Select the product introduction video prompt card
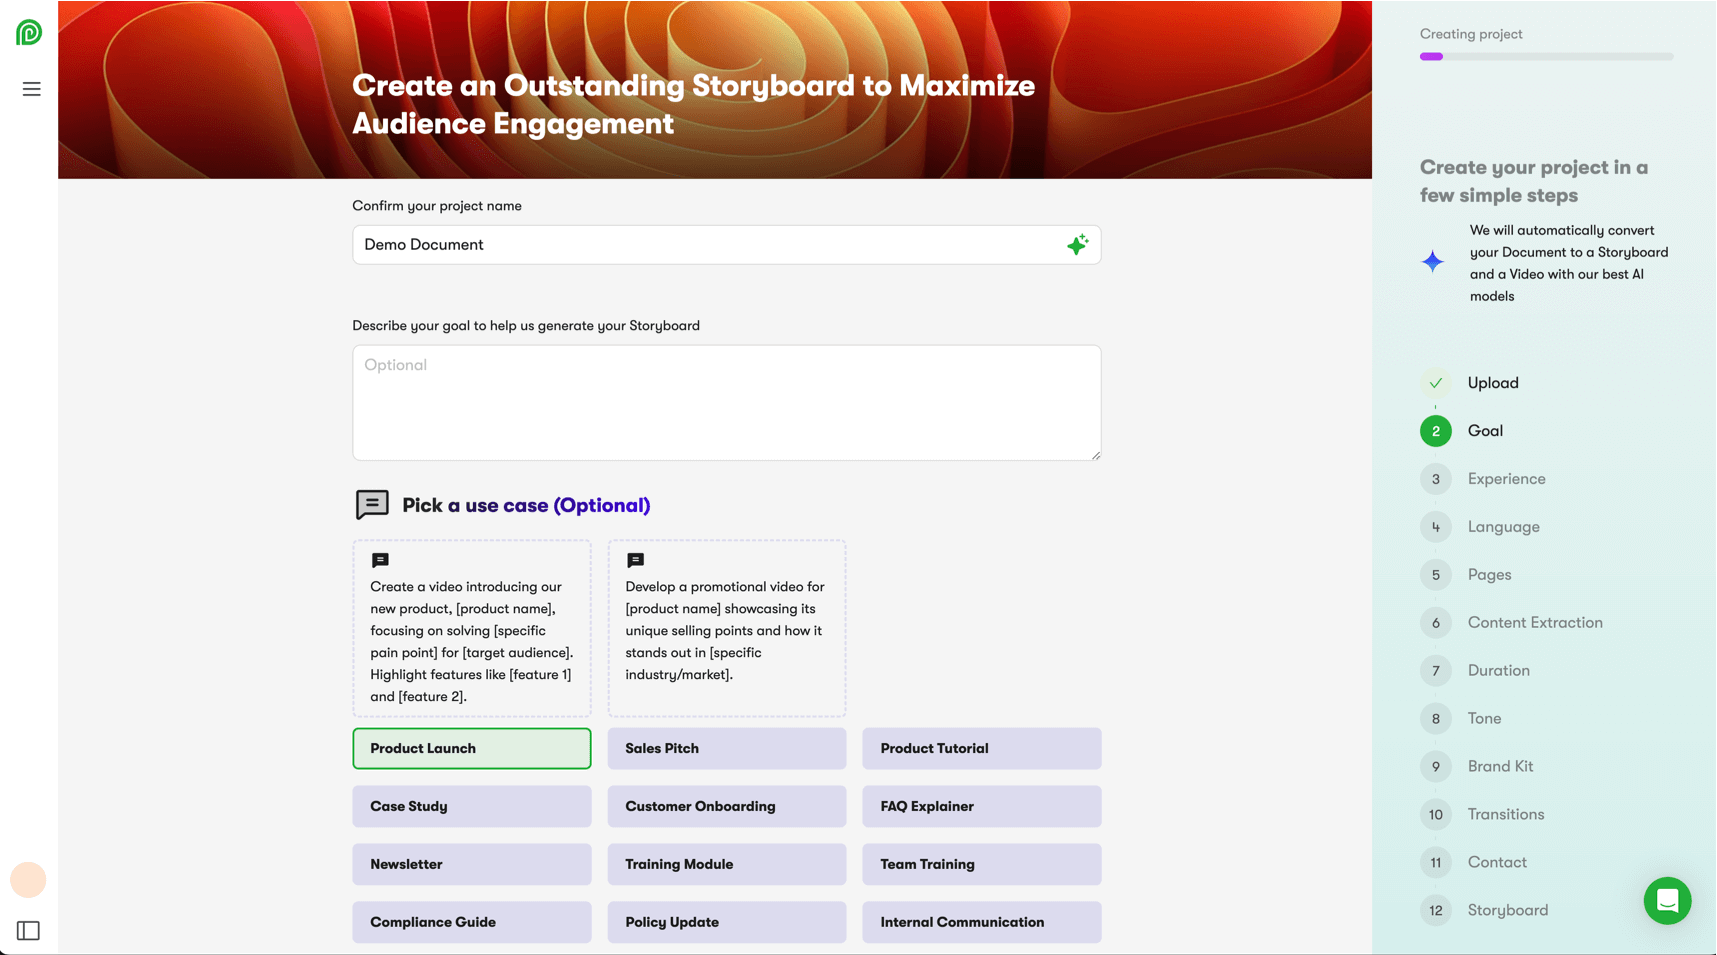The image size is (1717, 955). pos(472,629)
